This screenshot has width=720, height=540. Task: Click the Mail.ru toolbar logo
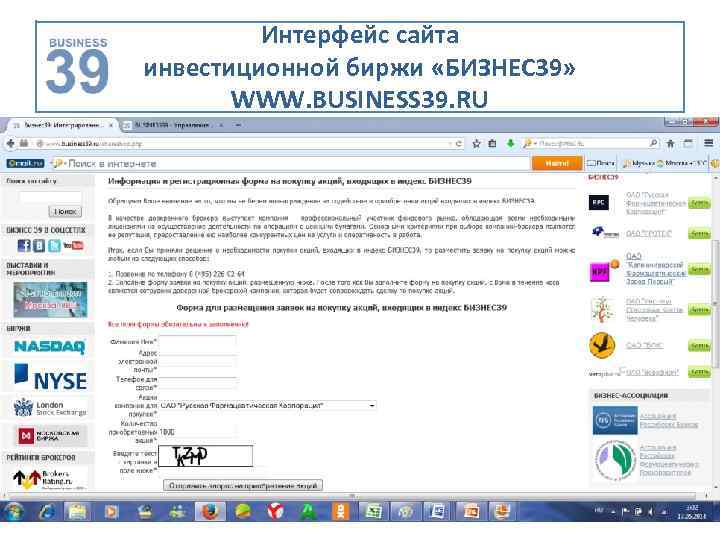click(25, 163)
